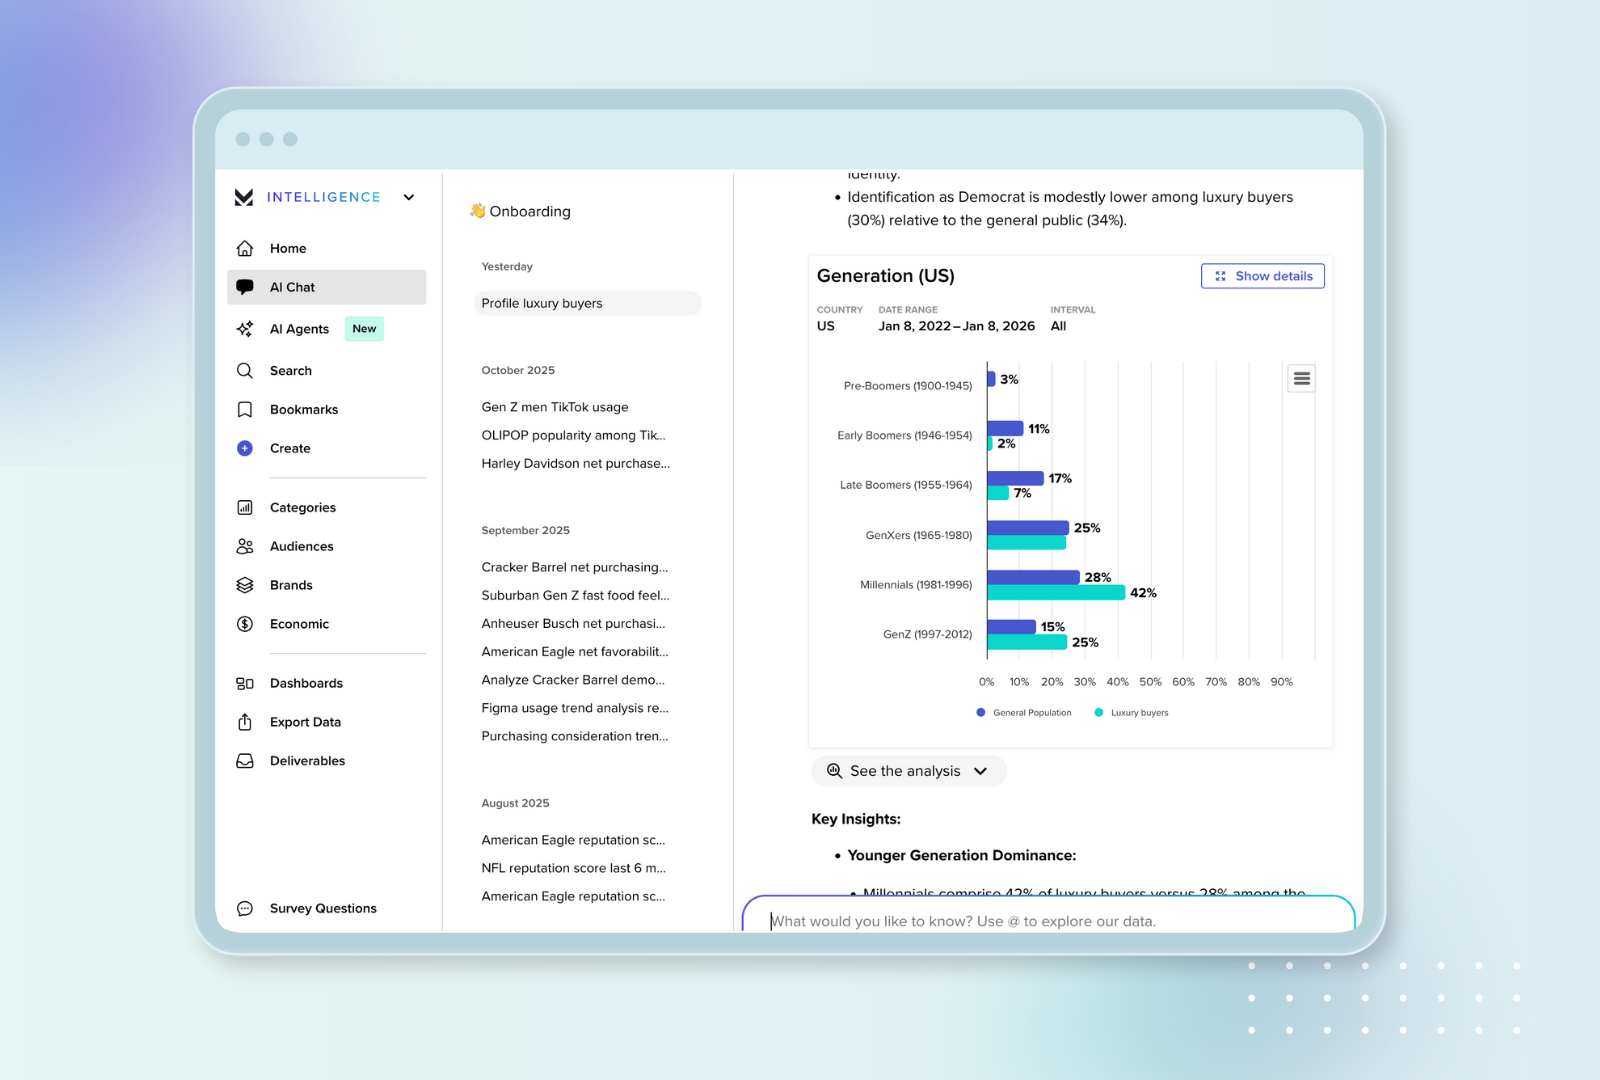Click the chat question input field
This screenshot has width=1600, height=1080.
pyautogui.click(x=1048, y=921)
